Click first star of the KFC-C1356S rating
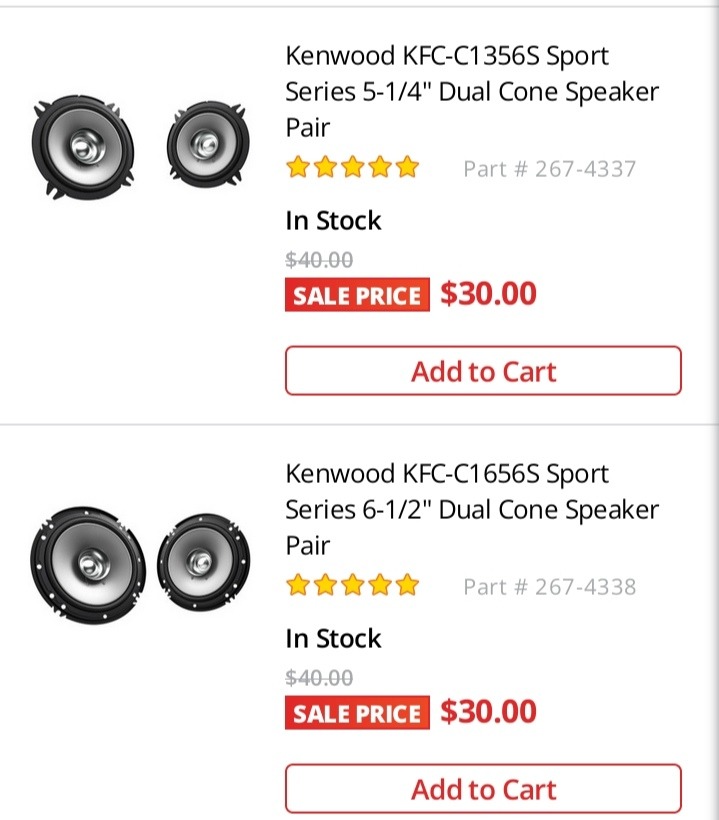Screen dimensions: 719x820 coord(298,167)
